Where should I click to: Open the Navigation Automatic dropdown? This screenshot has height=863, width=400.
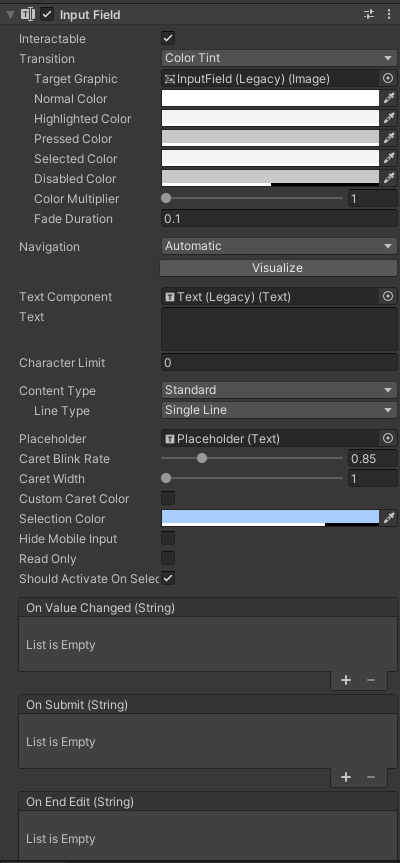pos(279,246)
